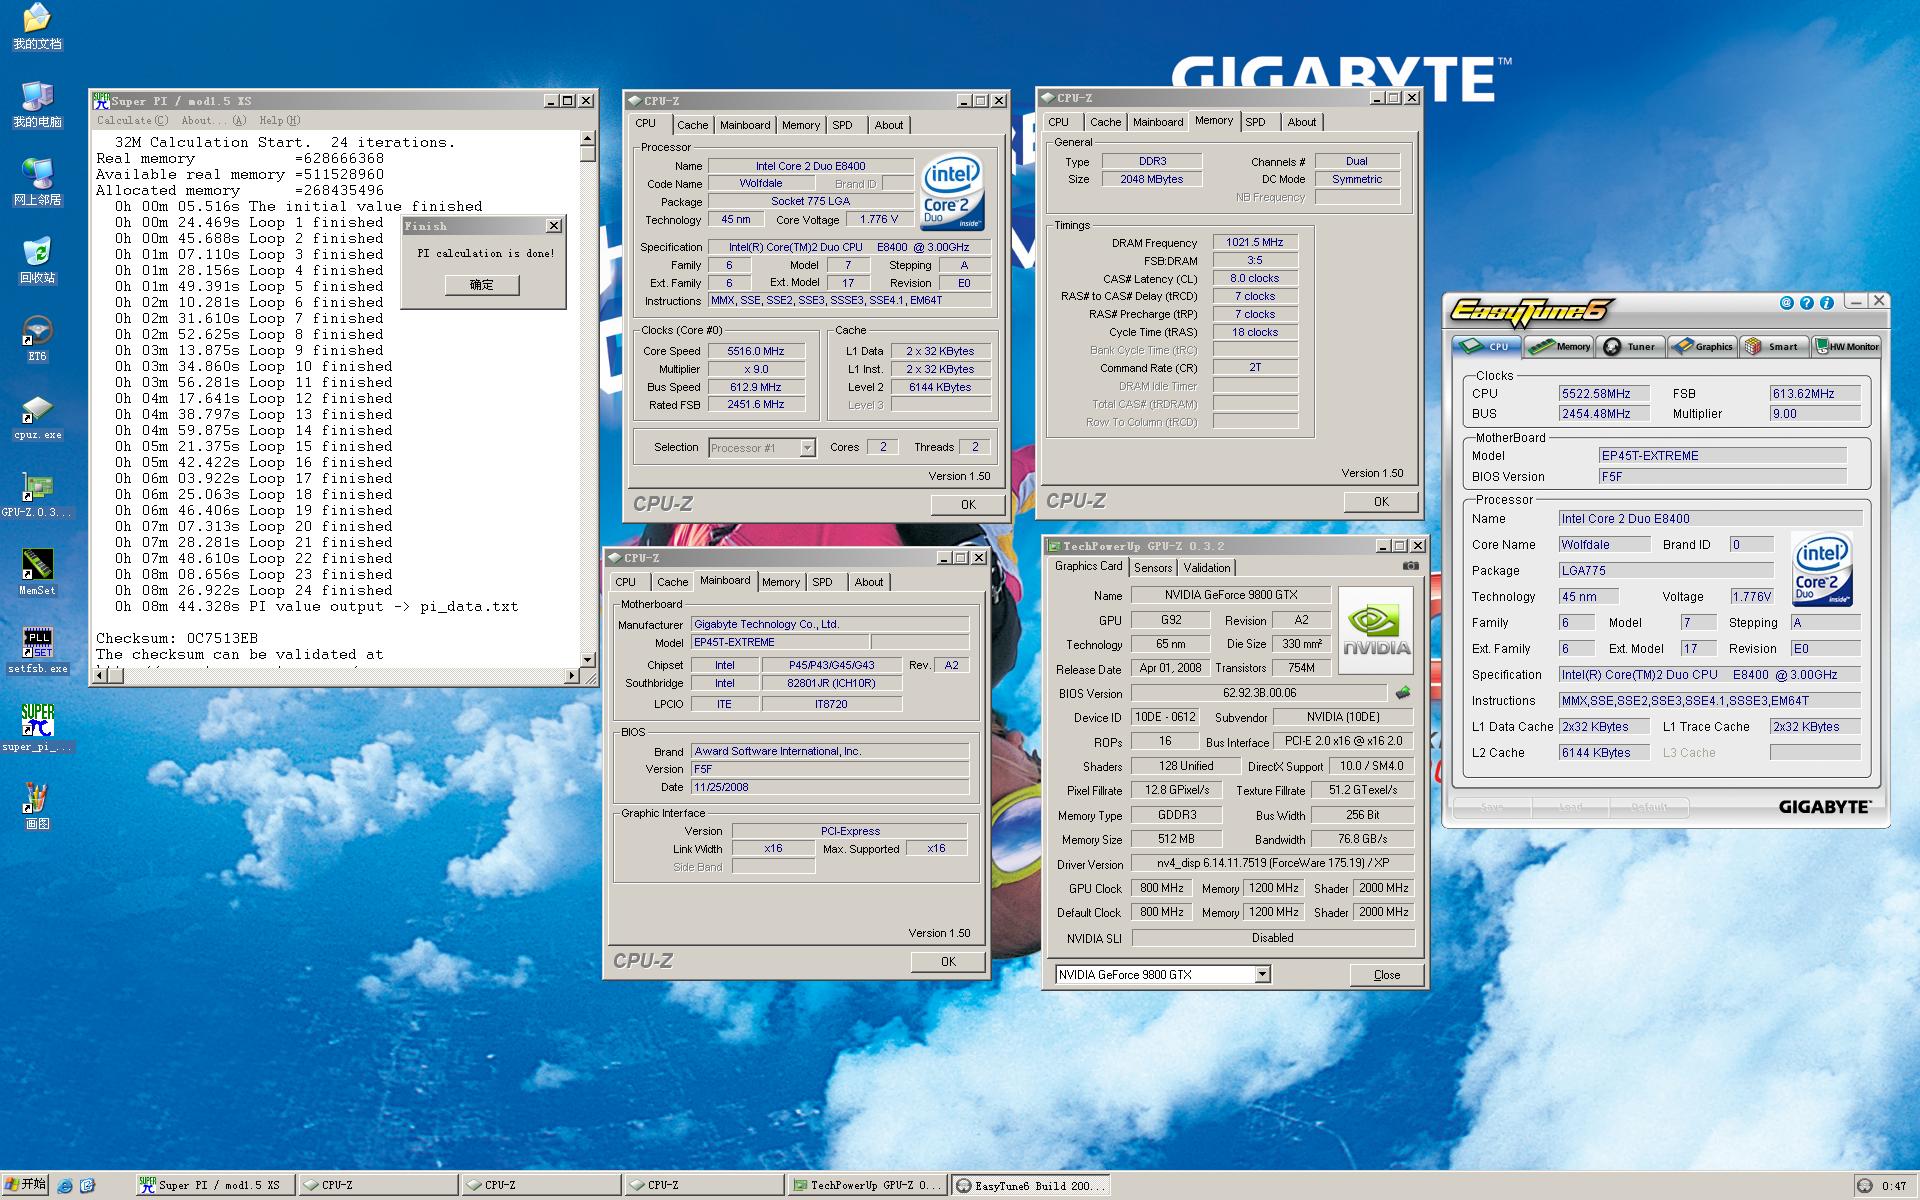Click the Start button on taskbar
Screen dimensions: 1920x1200
pos(25,1185)
